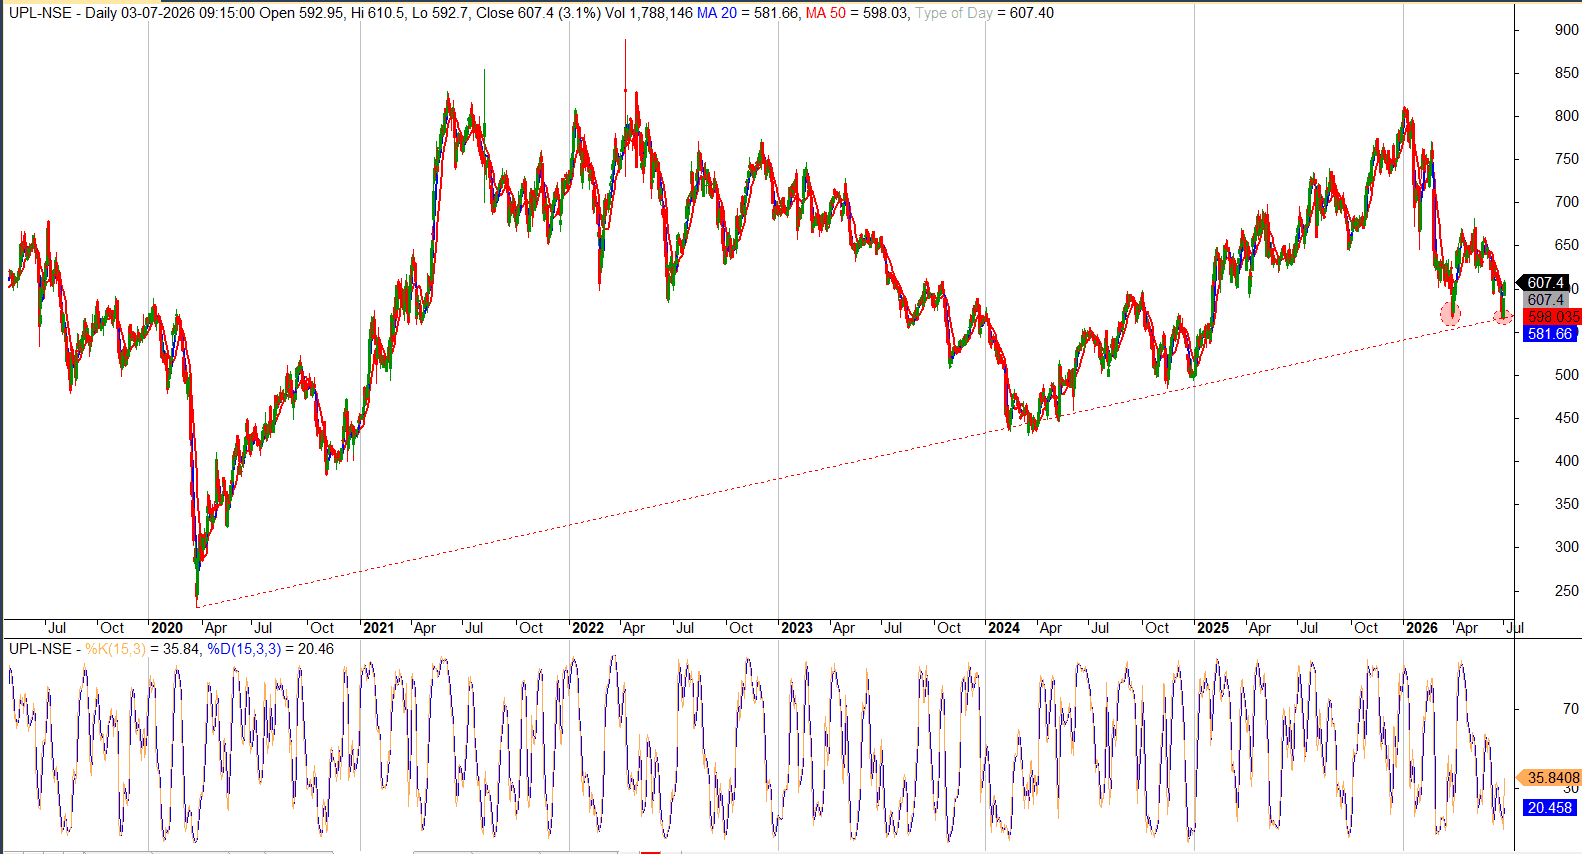Select the red 598.035 MA 50 value tag
Image resolution: width=1582 pixels, height=854 pixels.
[x=1552, y=317]
